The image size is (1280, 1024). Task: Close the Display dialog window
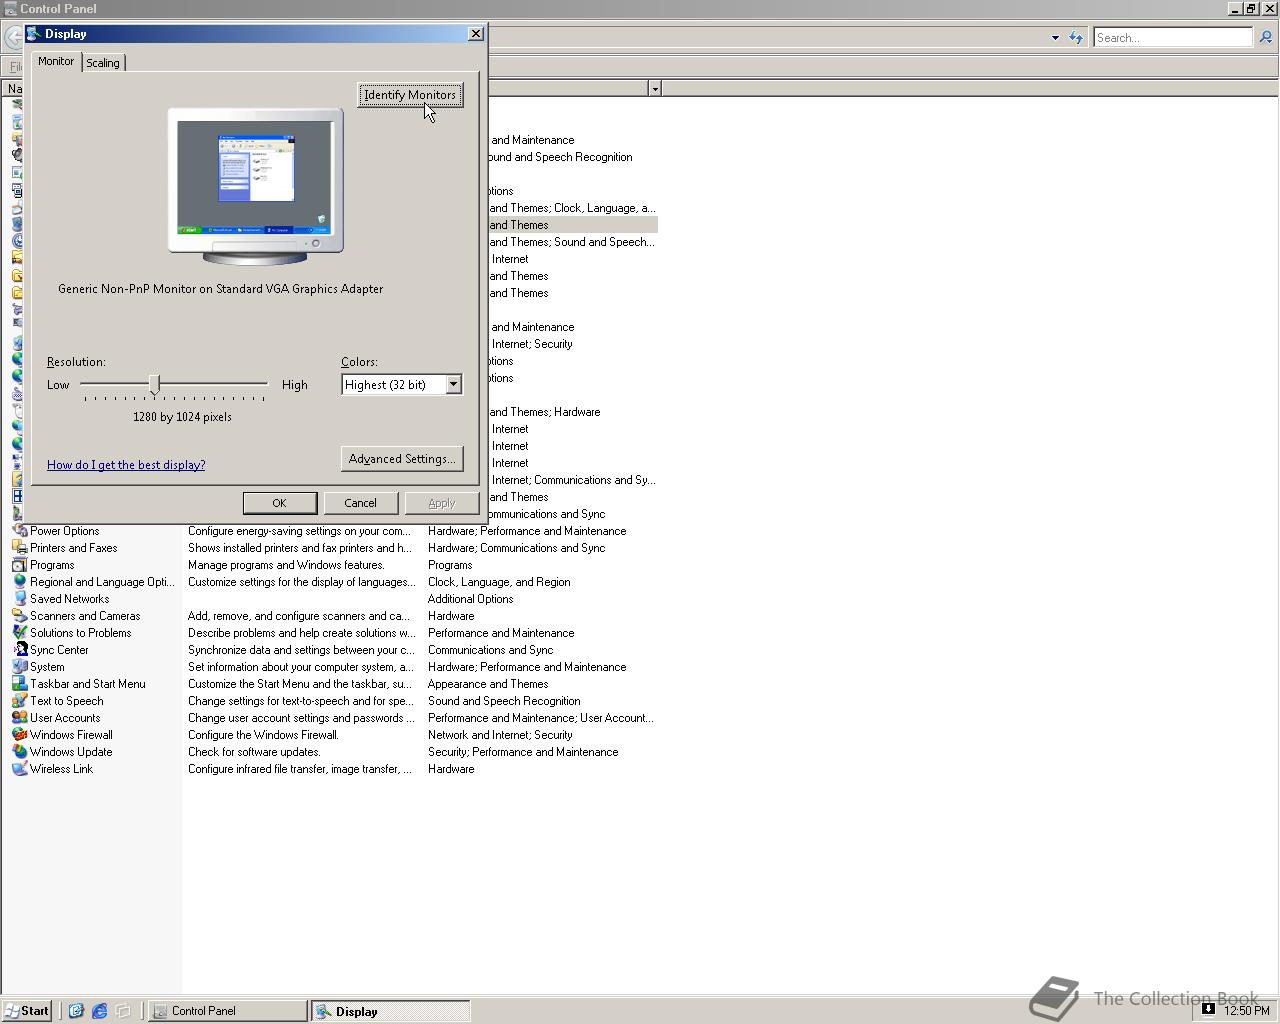pos(475,34)
